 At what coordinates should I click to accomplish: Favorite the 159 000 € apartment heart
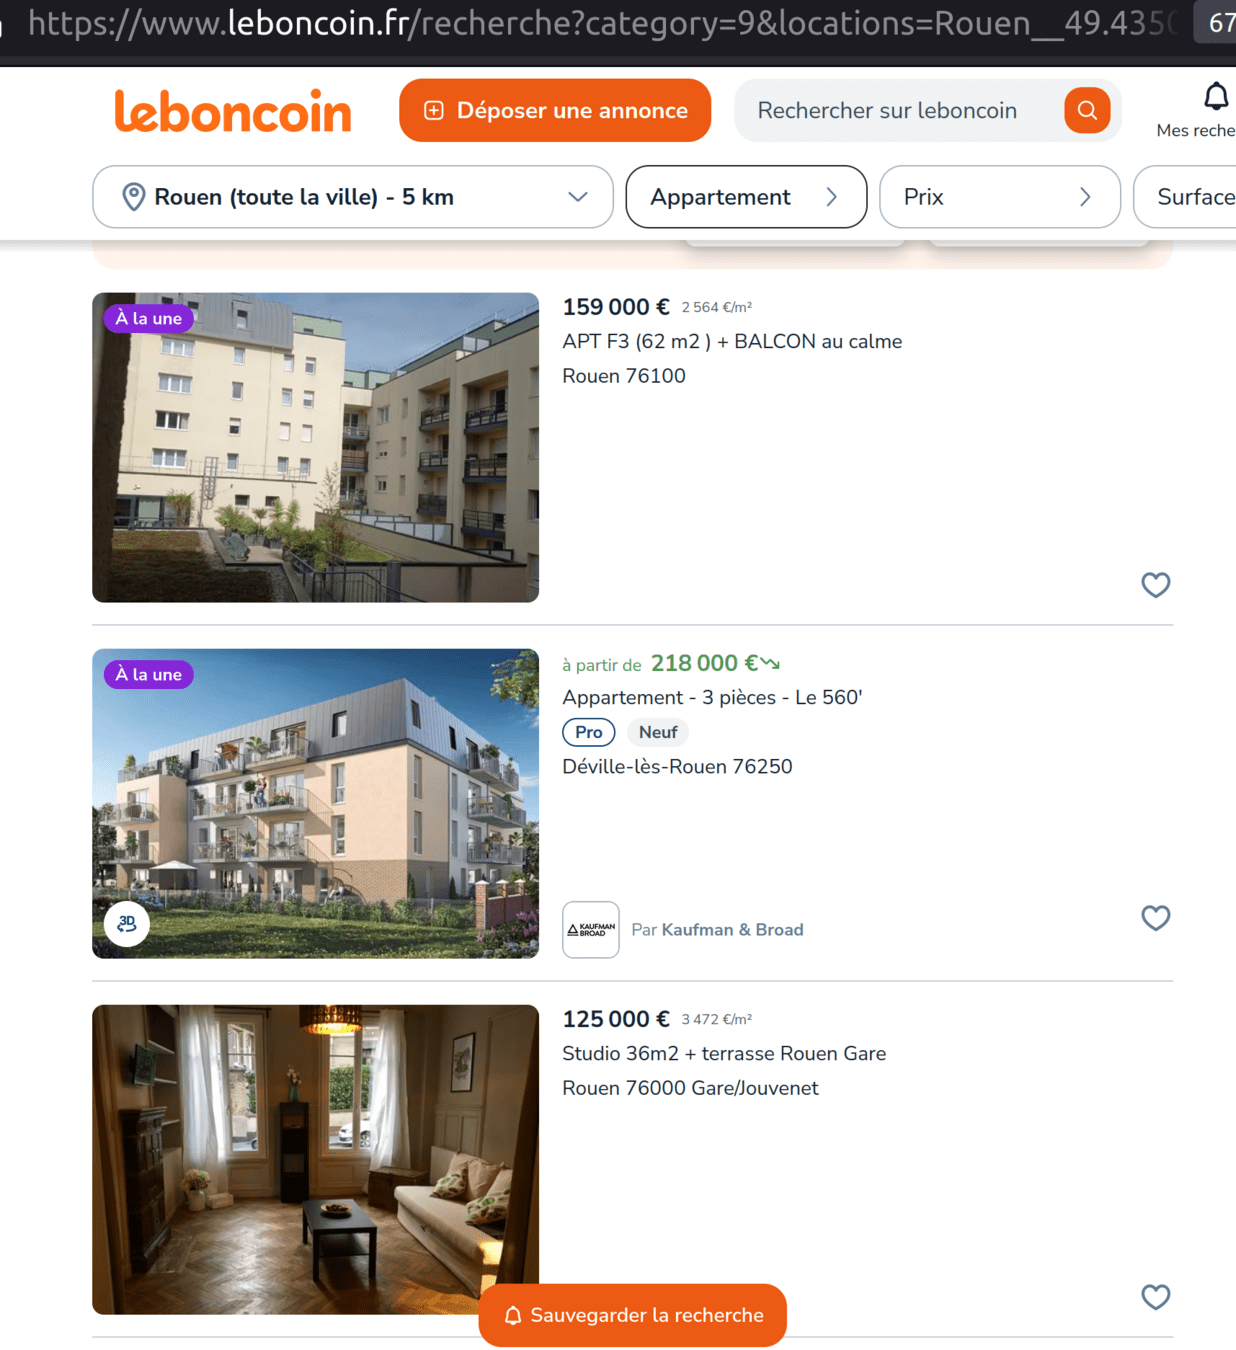1156,585
